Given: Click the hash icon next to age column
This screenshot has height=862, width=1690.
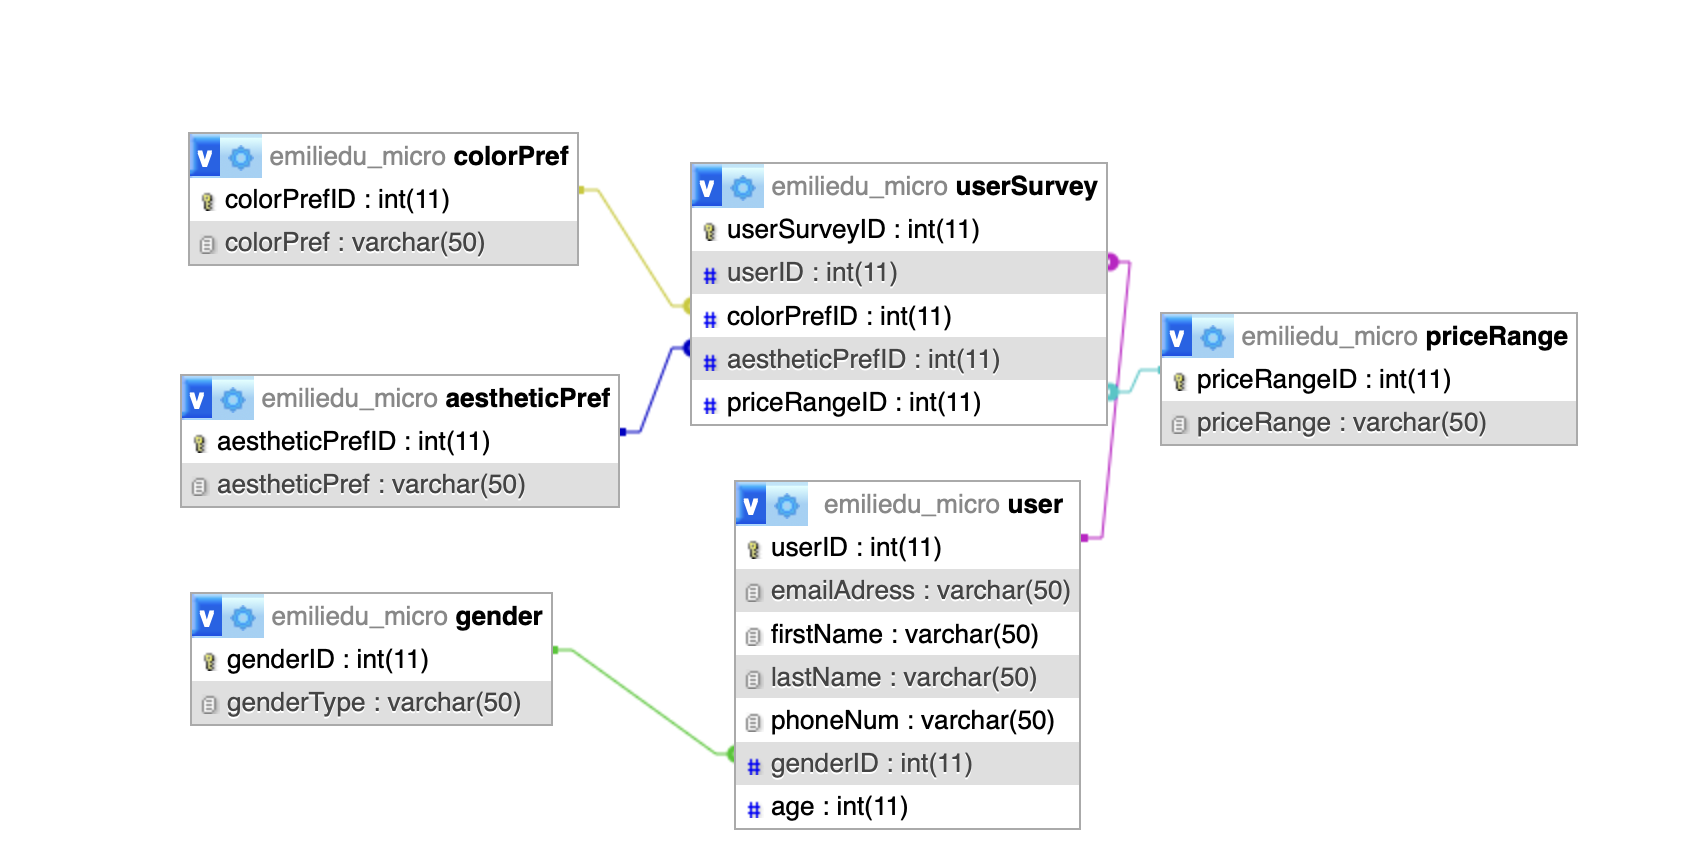Looking at the screenshot, I should pos(754,809).
